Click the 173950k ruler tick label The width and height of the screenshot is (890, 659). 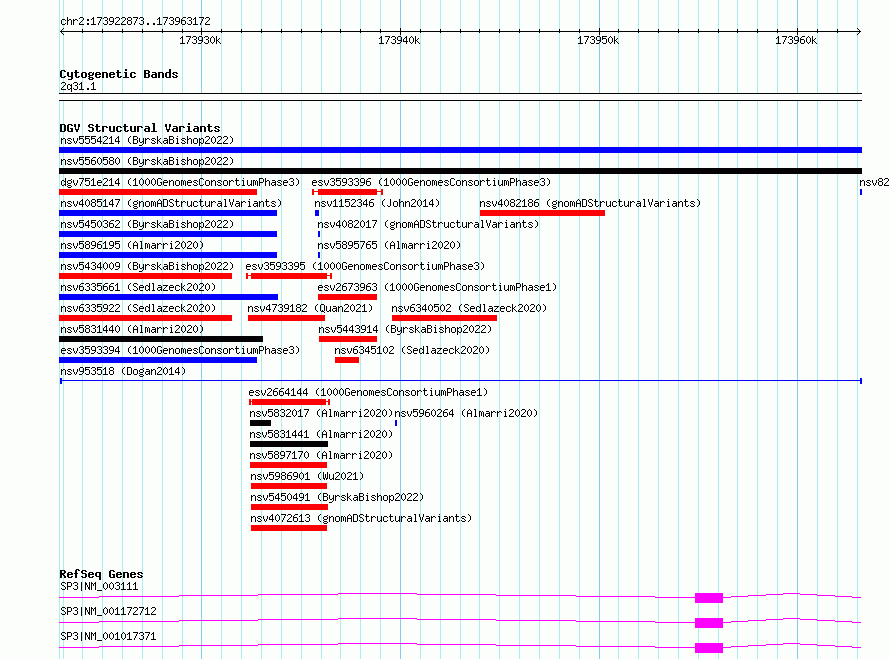(x=598, y=40)
